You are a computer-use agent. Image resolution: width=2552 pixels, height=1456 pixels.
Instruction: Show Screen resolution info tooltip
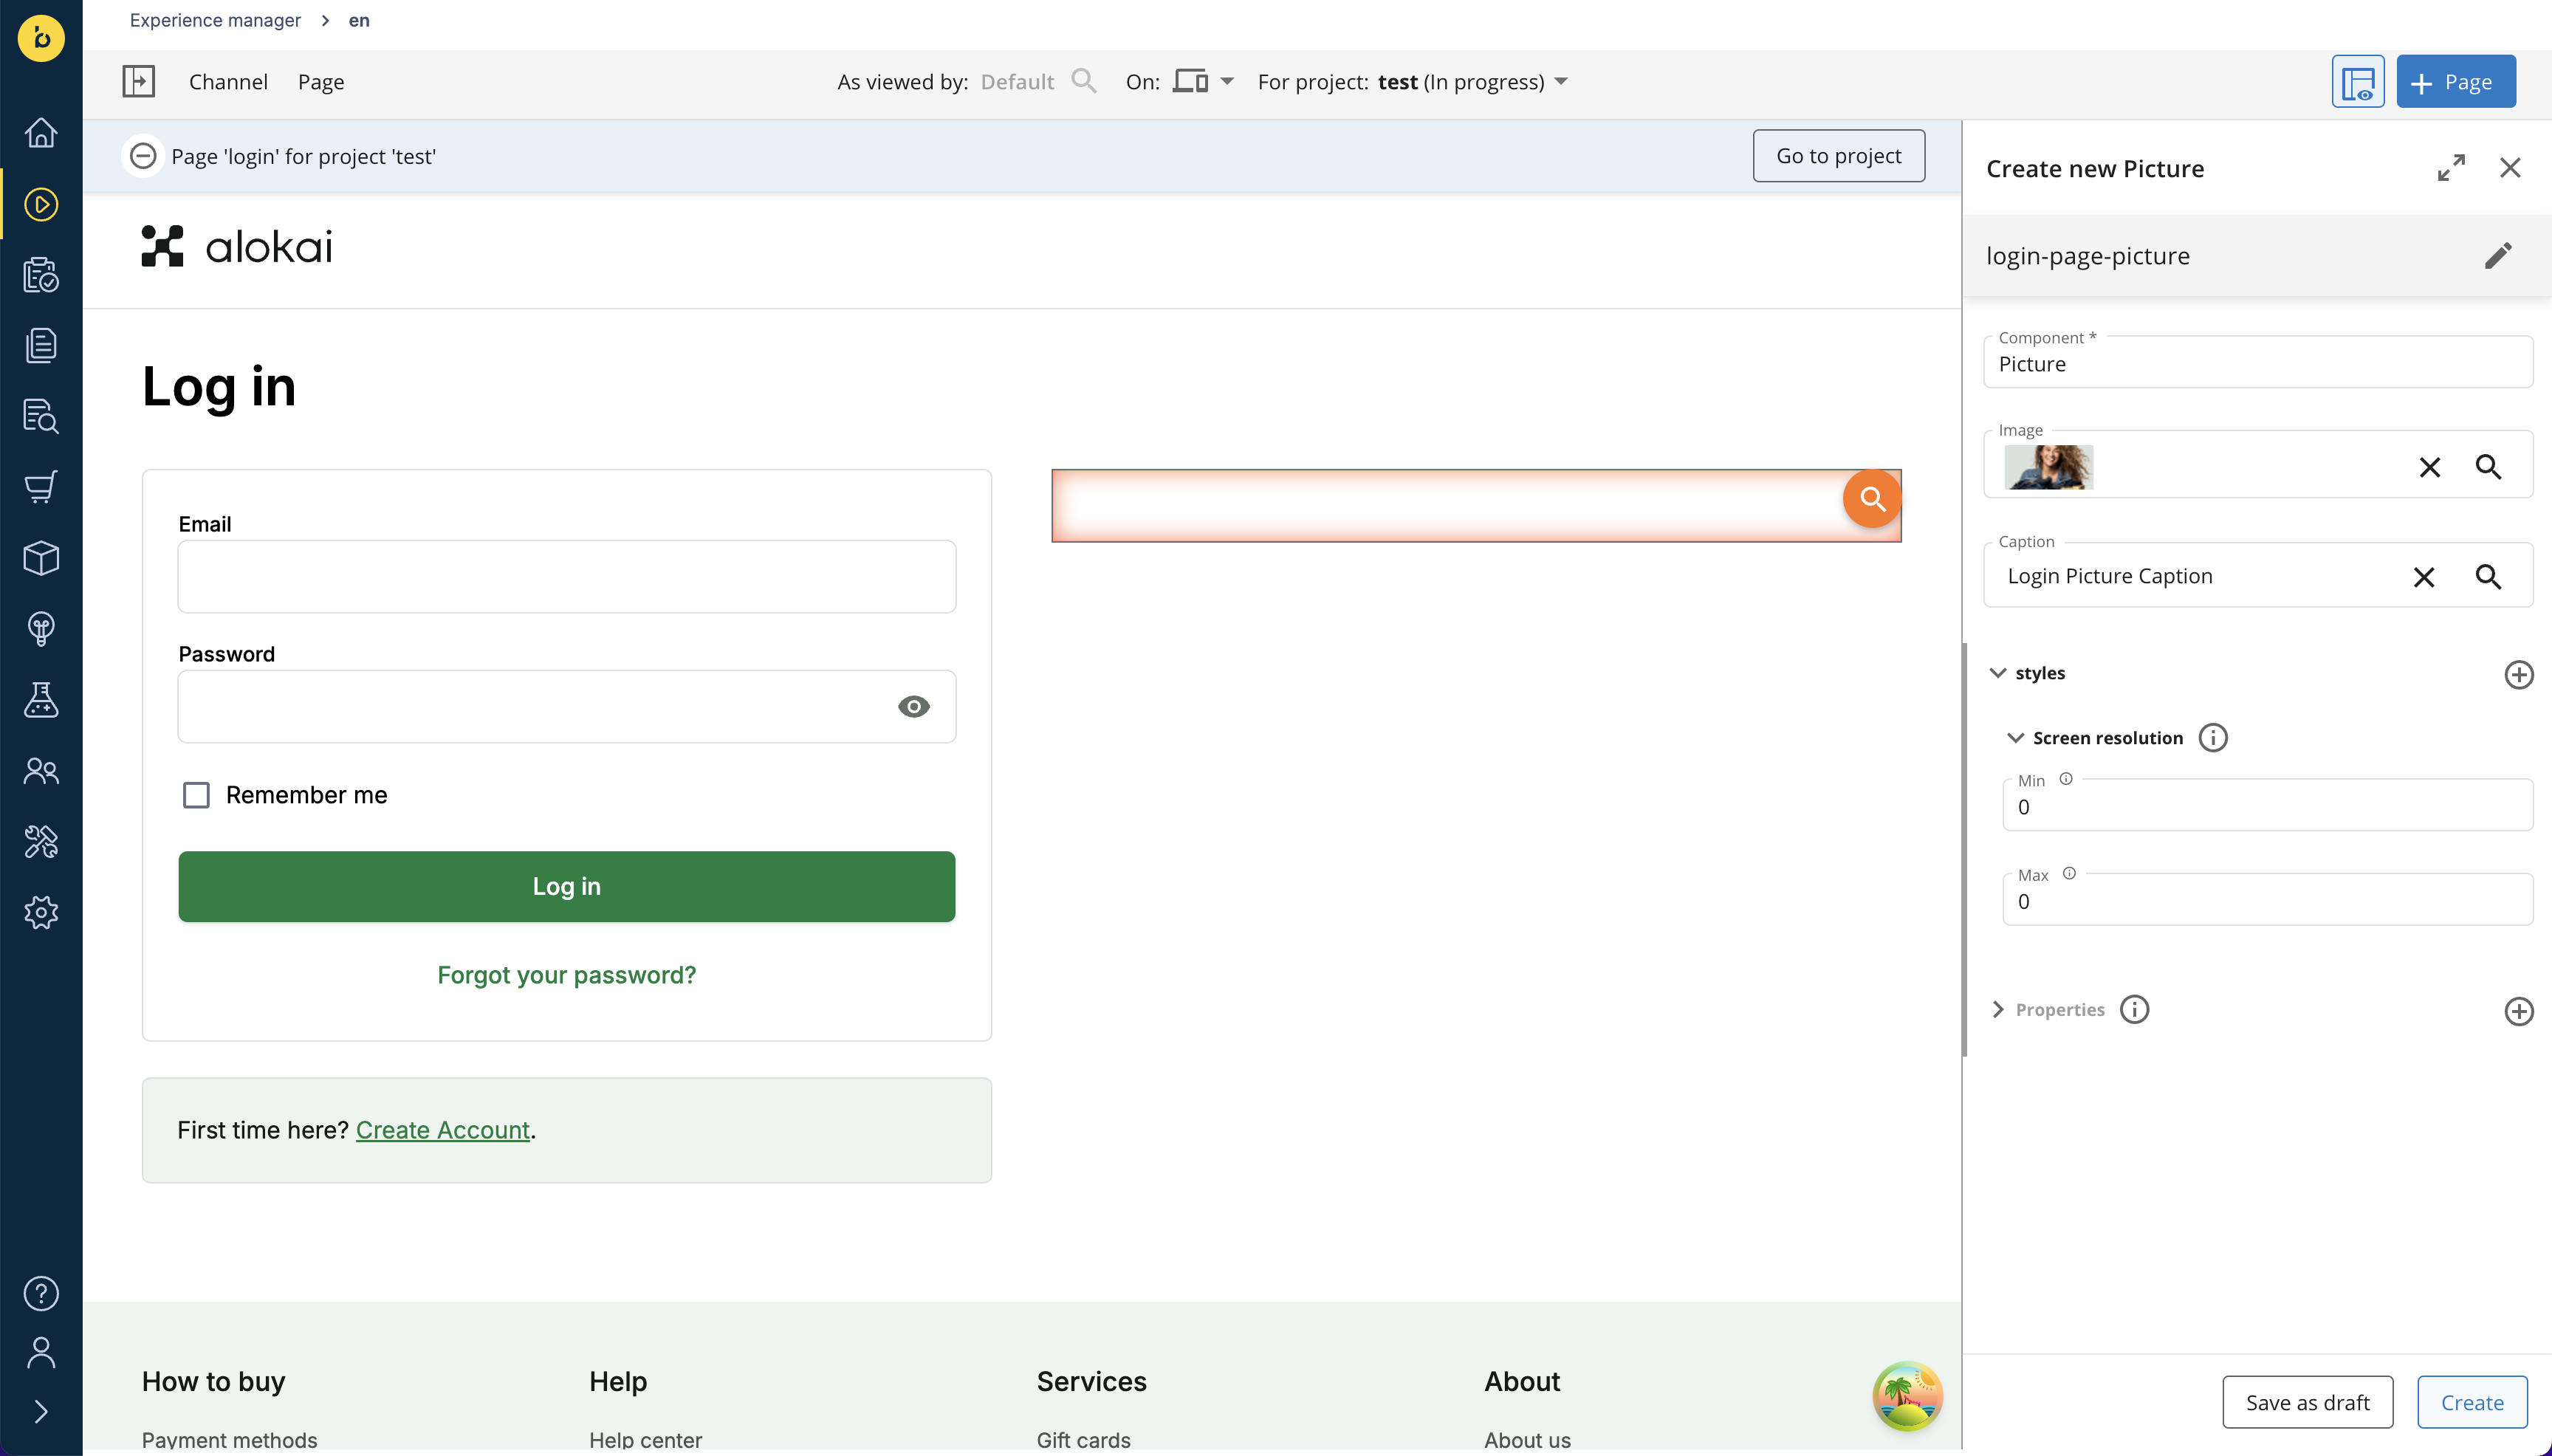(2213, 738)
